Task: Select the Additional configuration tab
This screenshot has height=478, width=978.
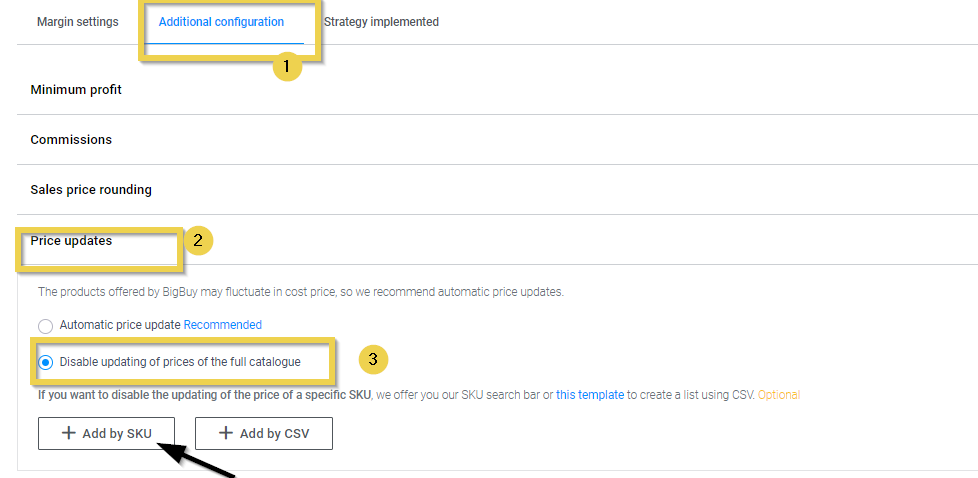Action: [221, 22]
